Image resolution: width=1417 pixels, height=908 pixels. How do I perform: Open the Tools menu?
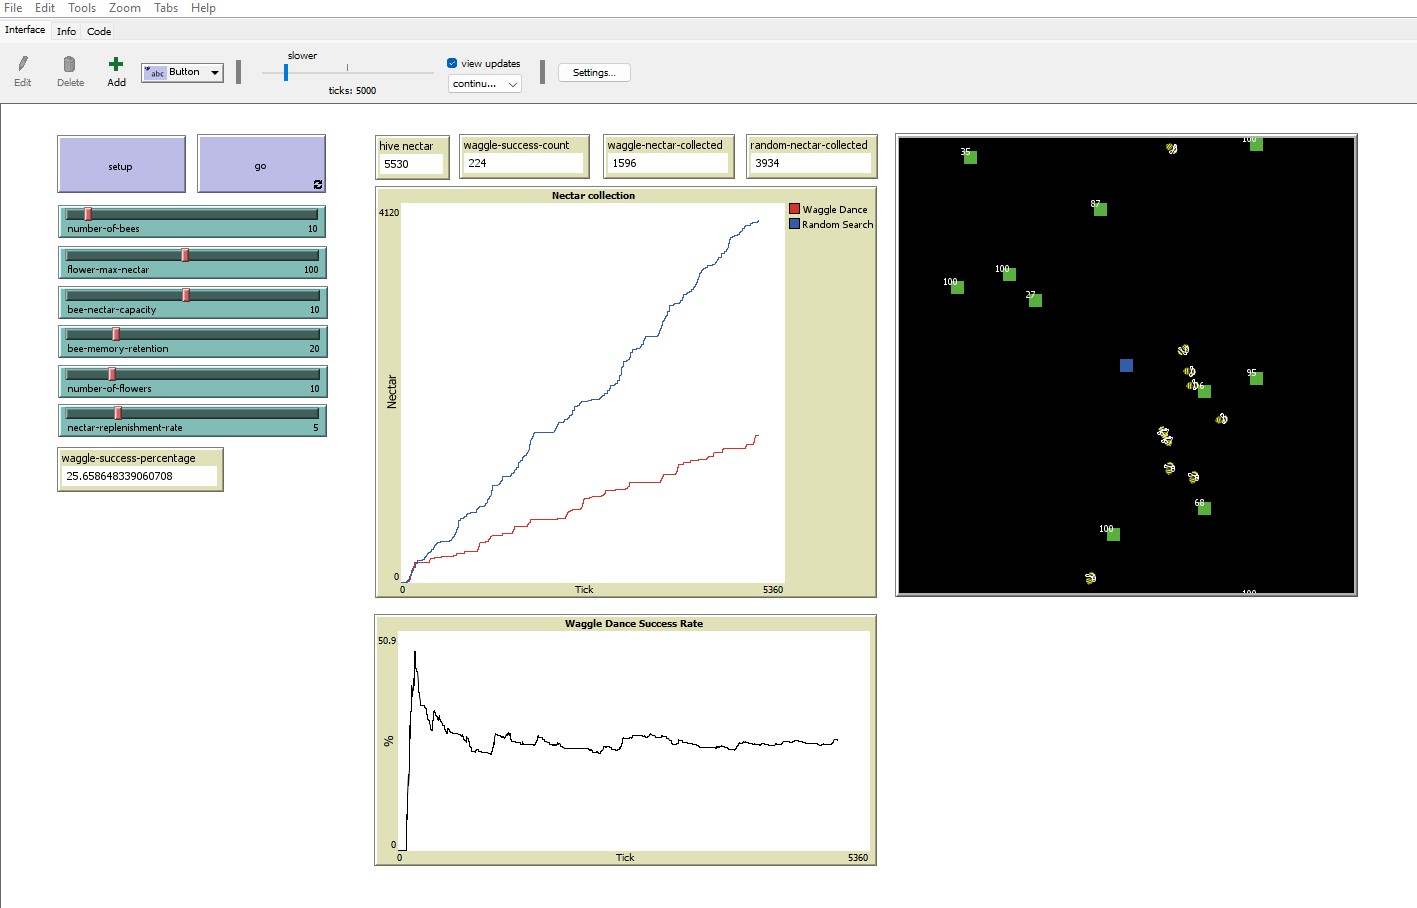click(82, 8)
